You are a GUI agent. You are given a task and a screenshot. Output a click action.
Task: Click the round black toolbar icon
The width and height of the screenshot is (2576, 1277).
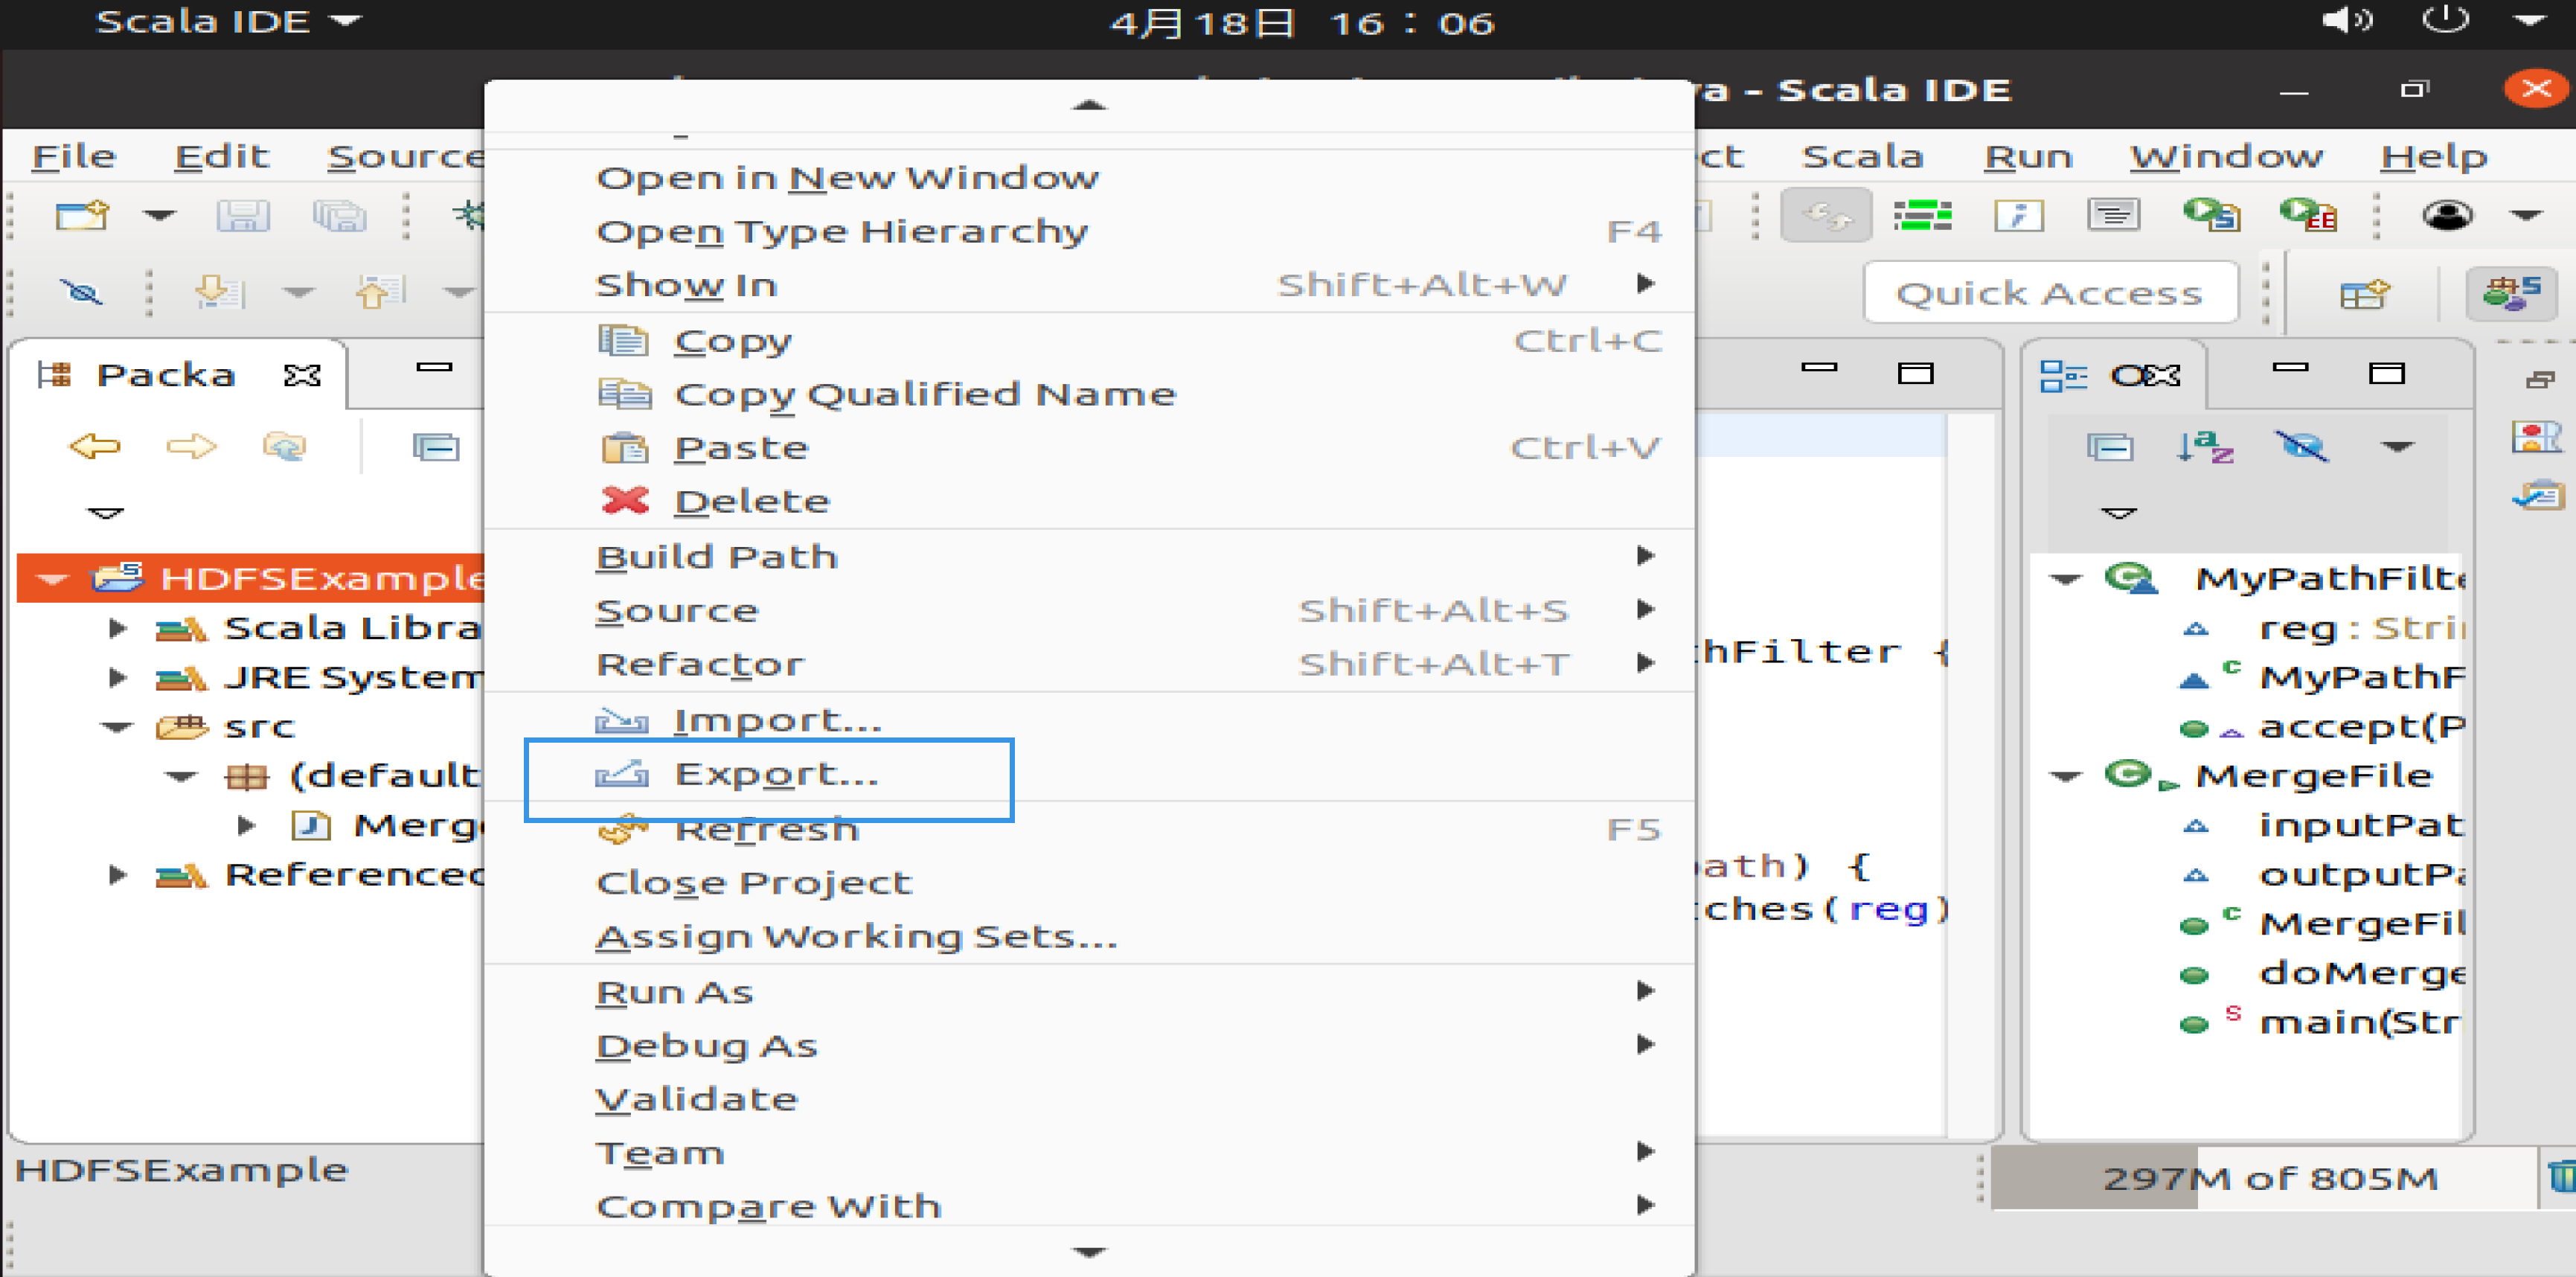coord(2447,215)
